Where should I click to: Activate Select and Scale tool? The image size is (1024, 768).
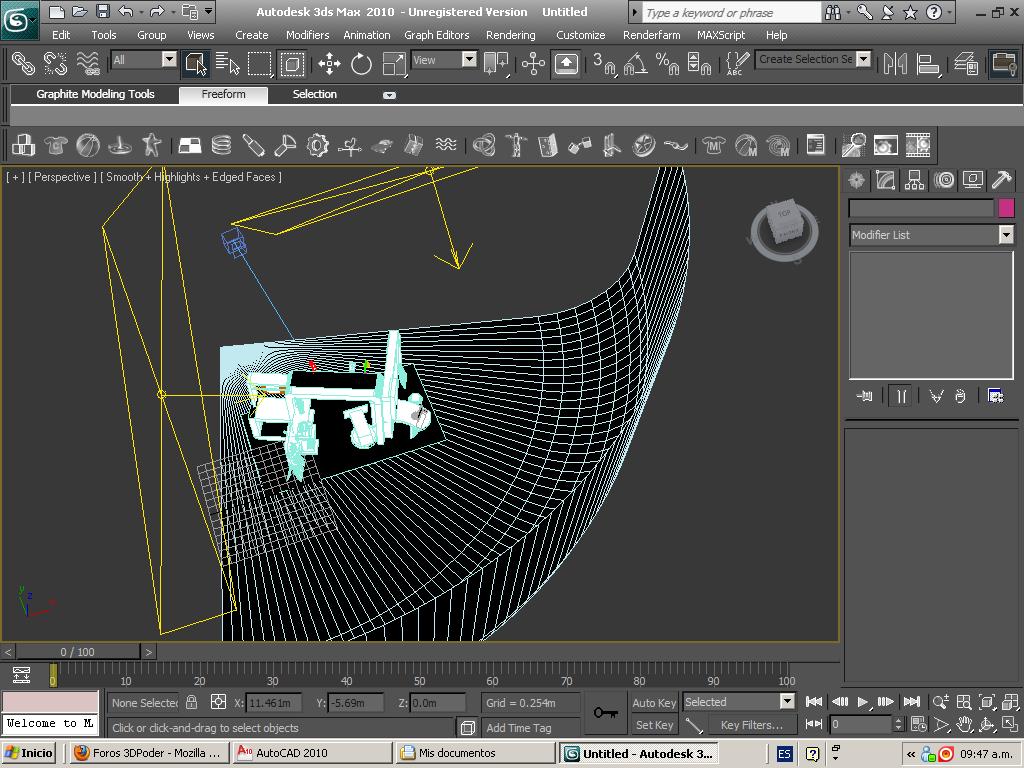(x=394, y=63)
